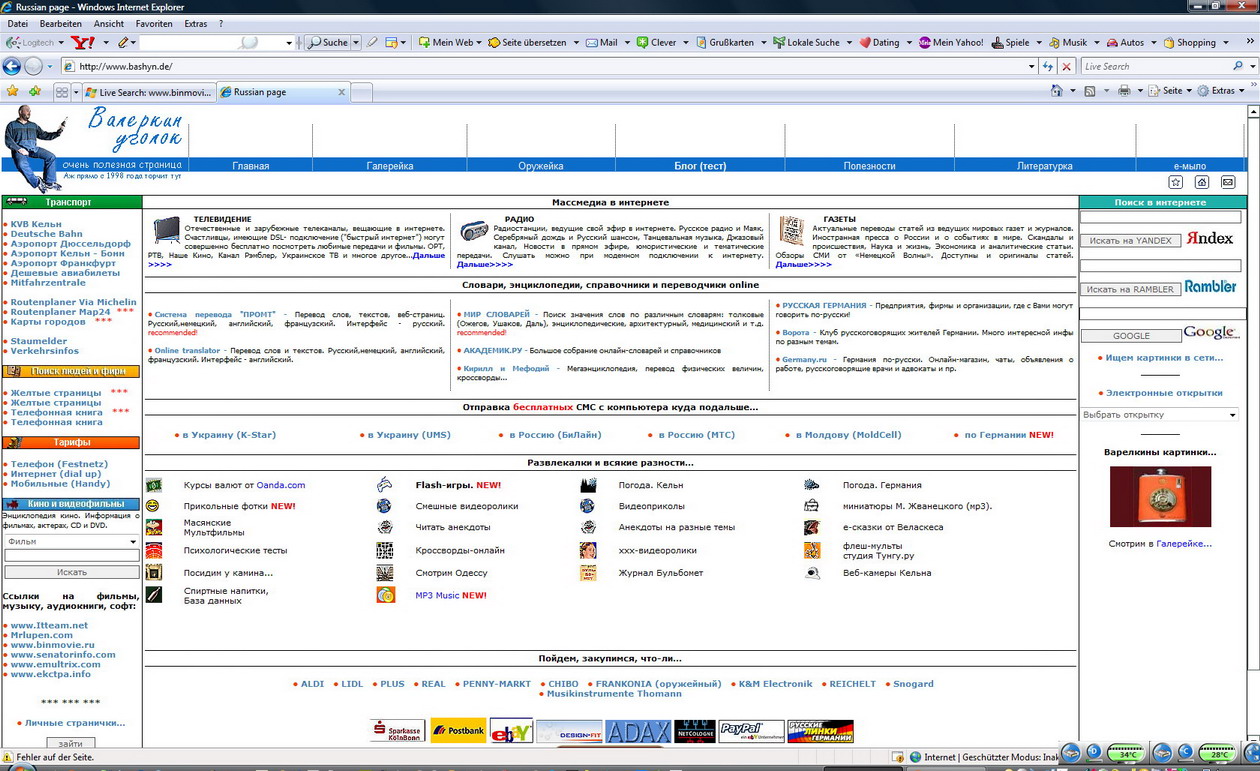The image size is (1260, 771).
Task: Open the Suche dropdown arrow
Action: coord(355,43)
